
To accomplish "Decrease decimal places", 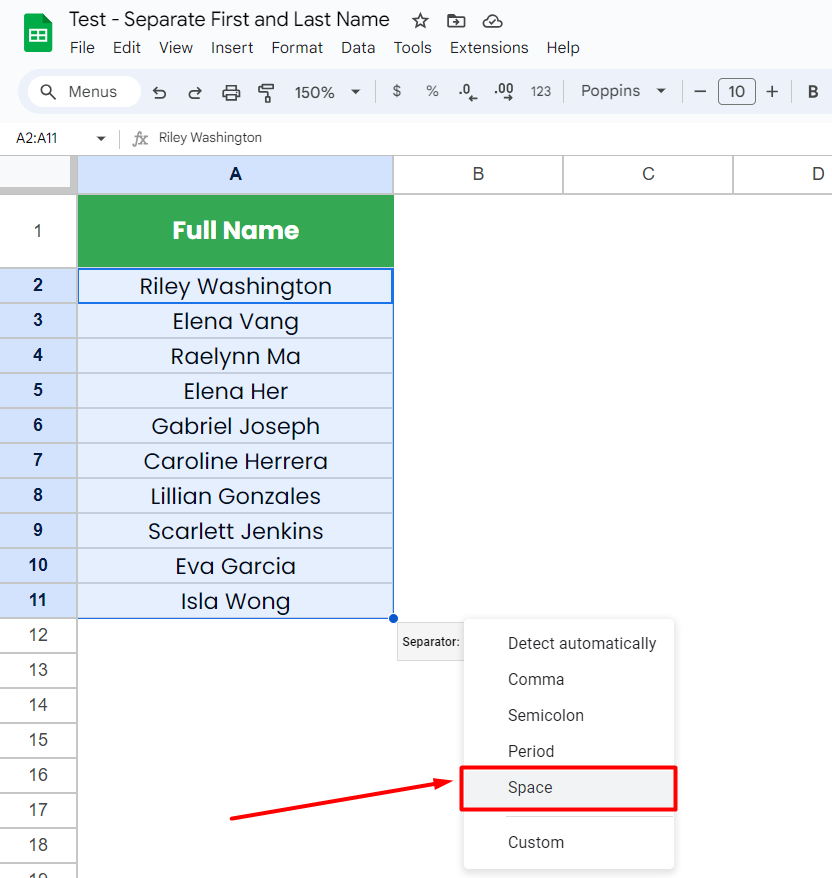I will tap(468, 91).
